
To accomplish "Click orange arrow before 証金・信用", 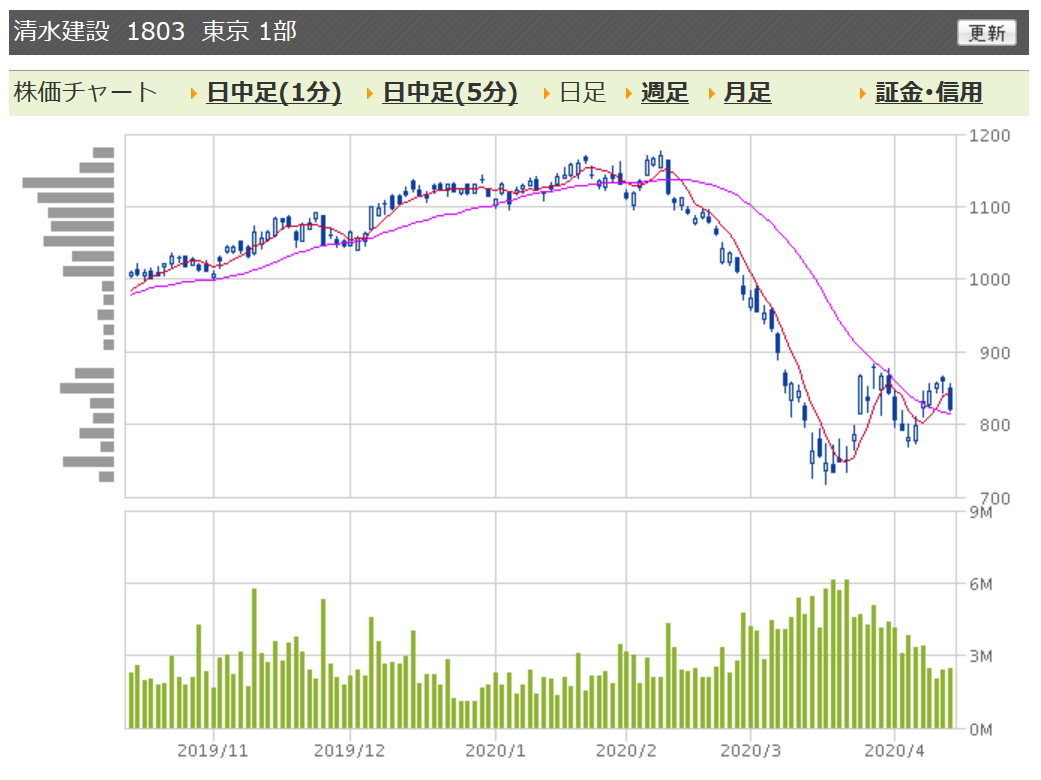I will [x=862, y=94].
